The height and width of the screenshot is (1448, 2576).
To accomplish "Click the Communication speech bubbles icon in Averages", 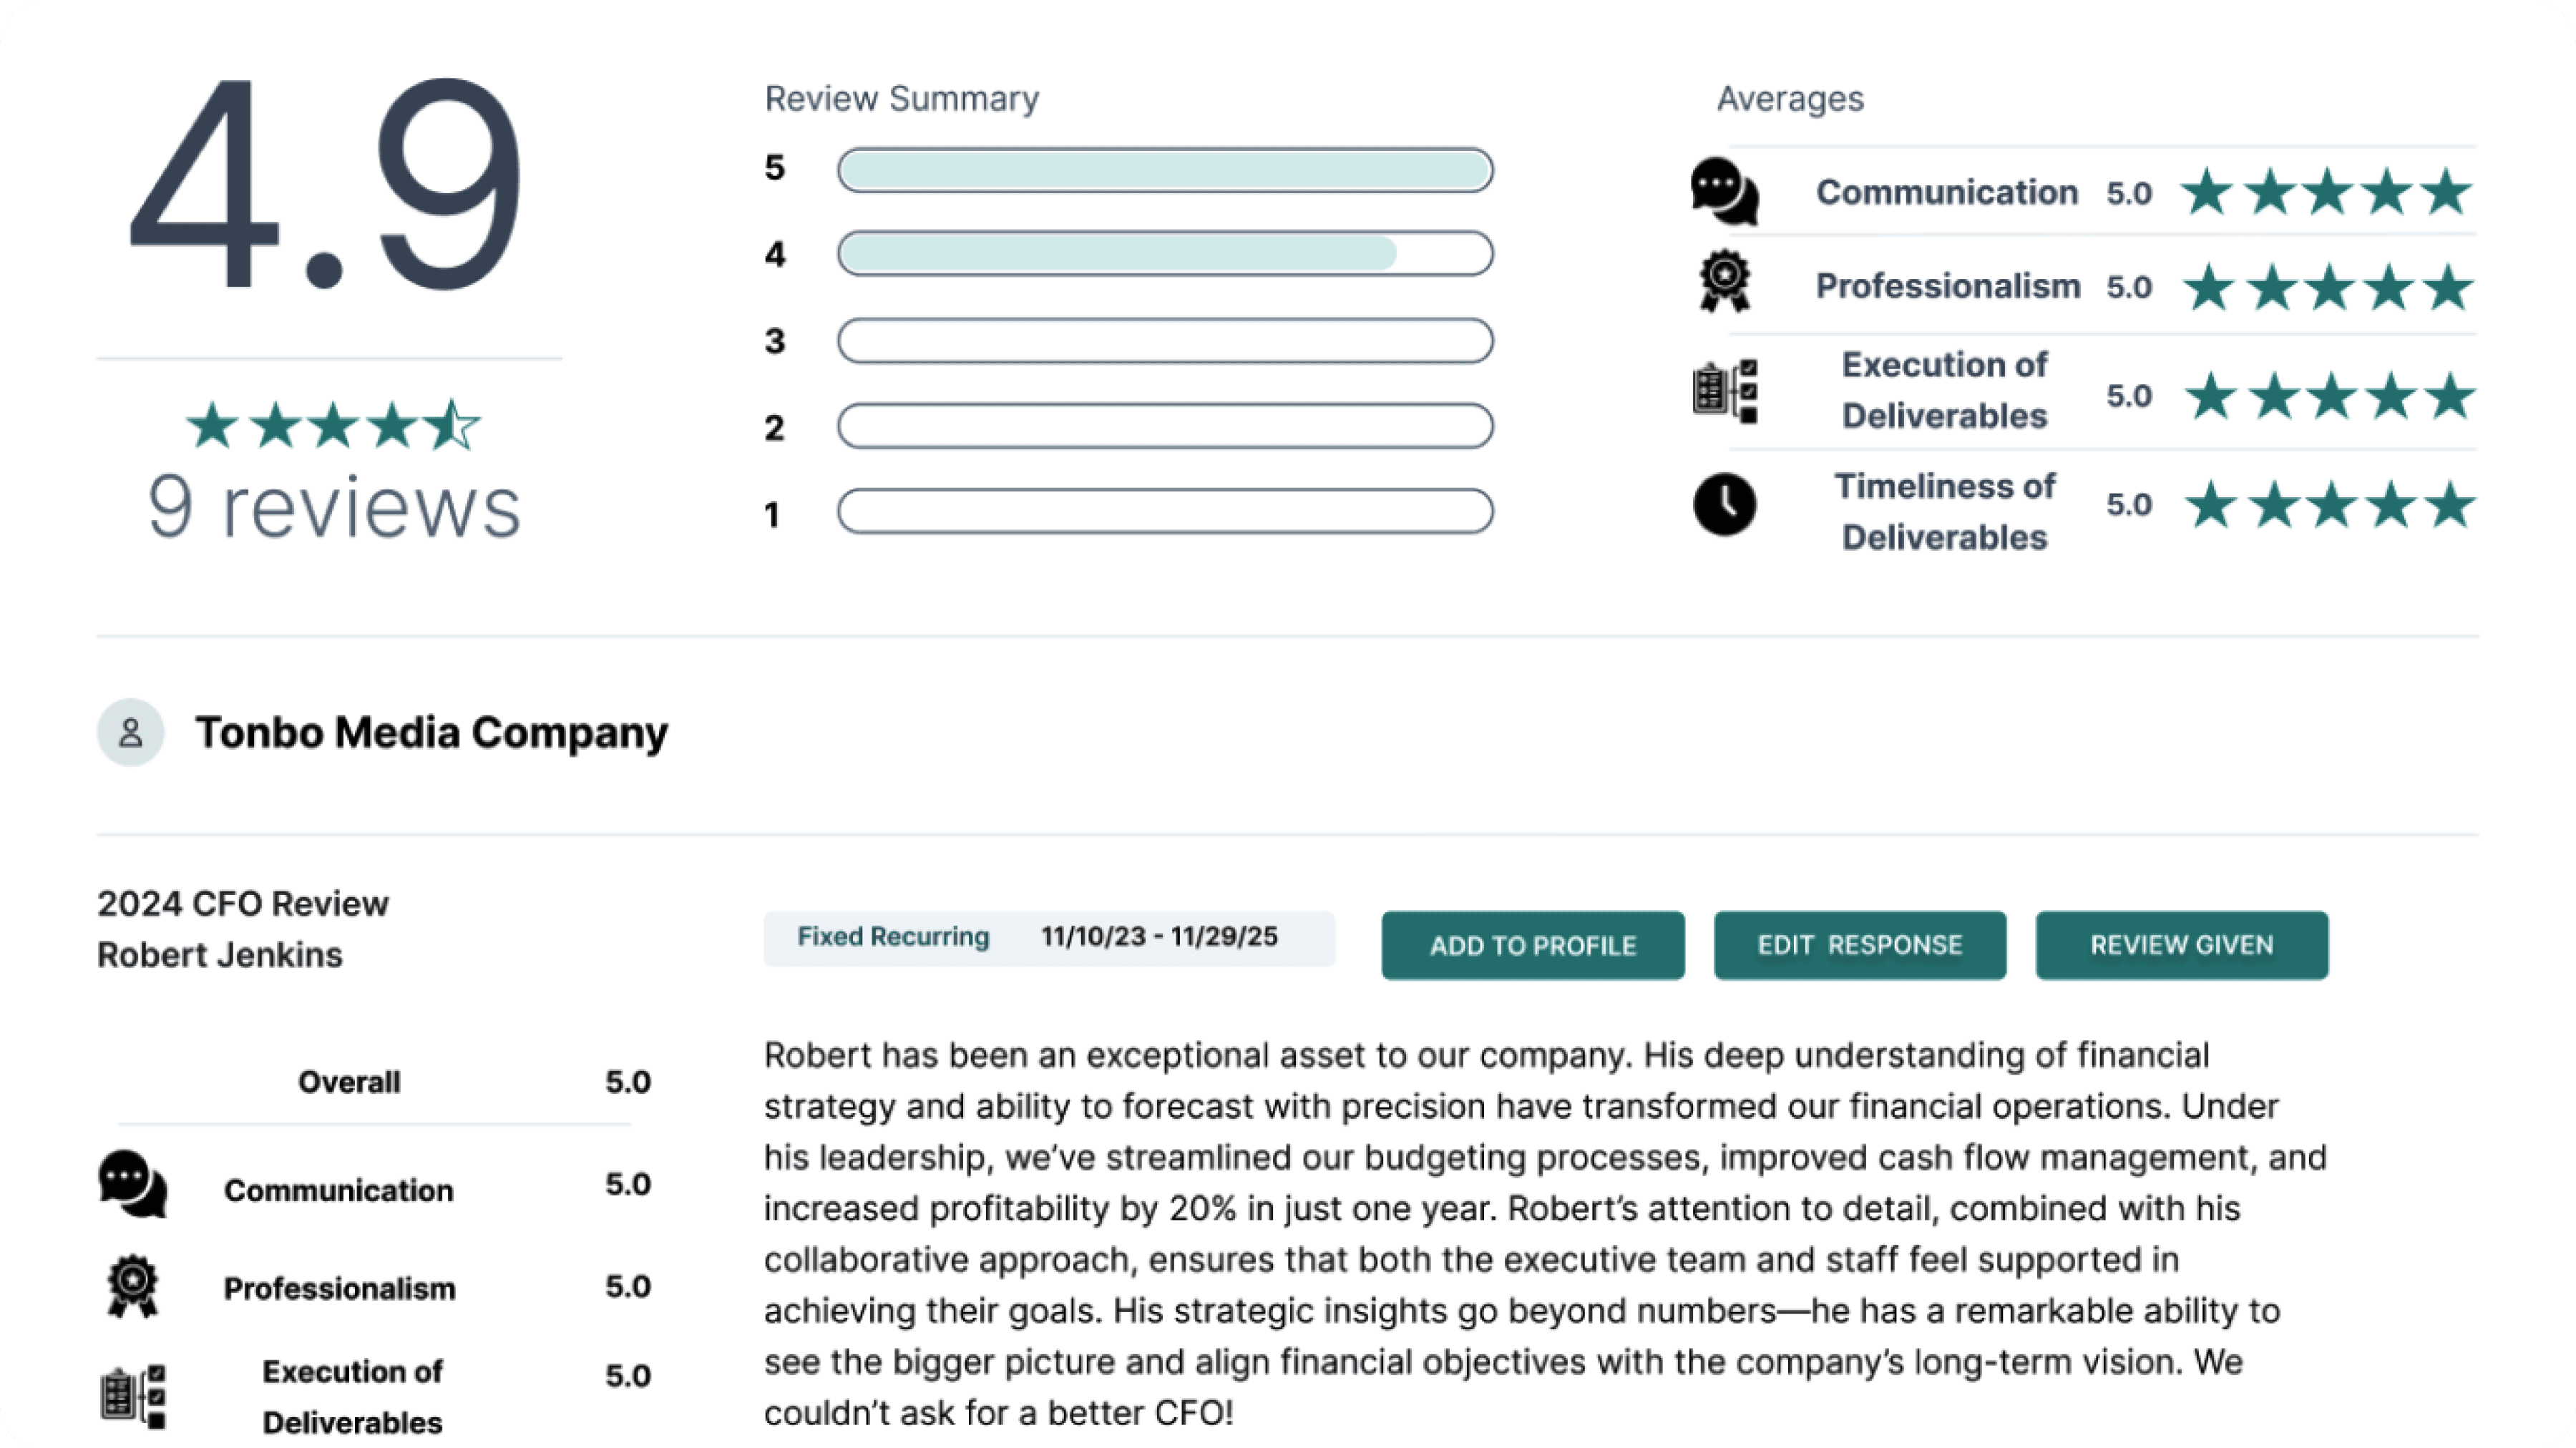I will [x=1724, y=191].
